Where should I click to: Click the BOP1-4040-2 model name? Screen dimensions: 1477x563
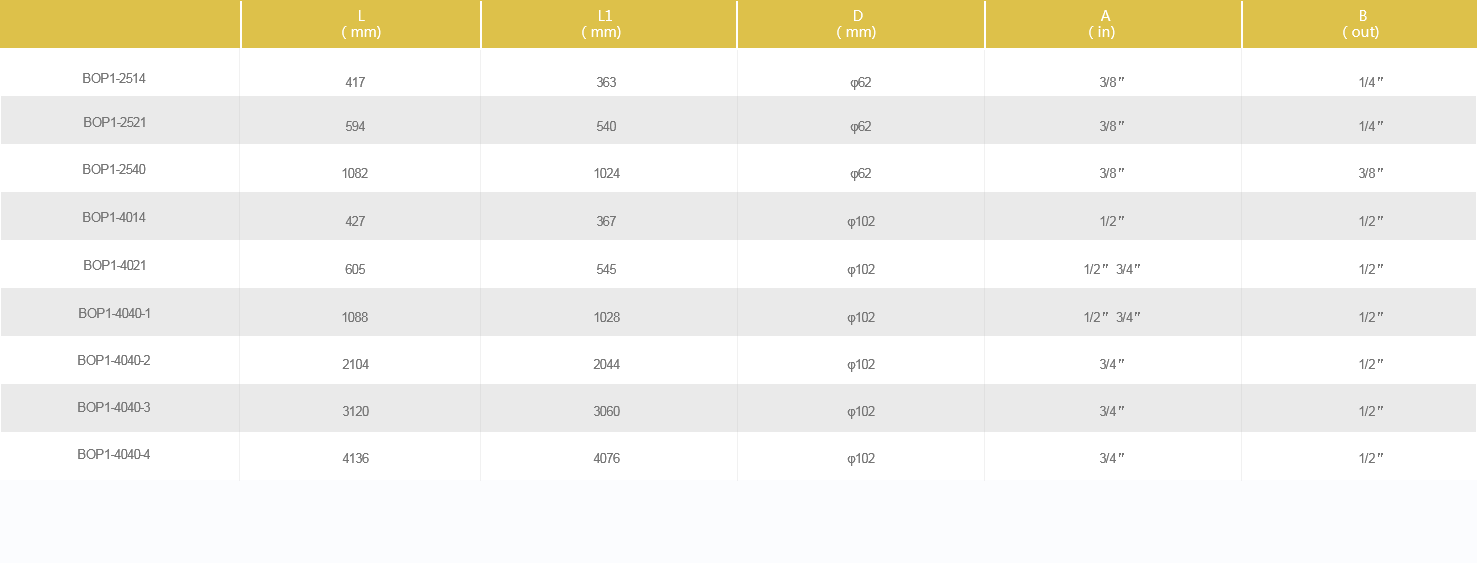[x=114, y=361]
